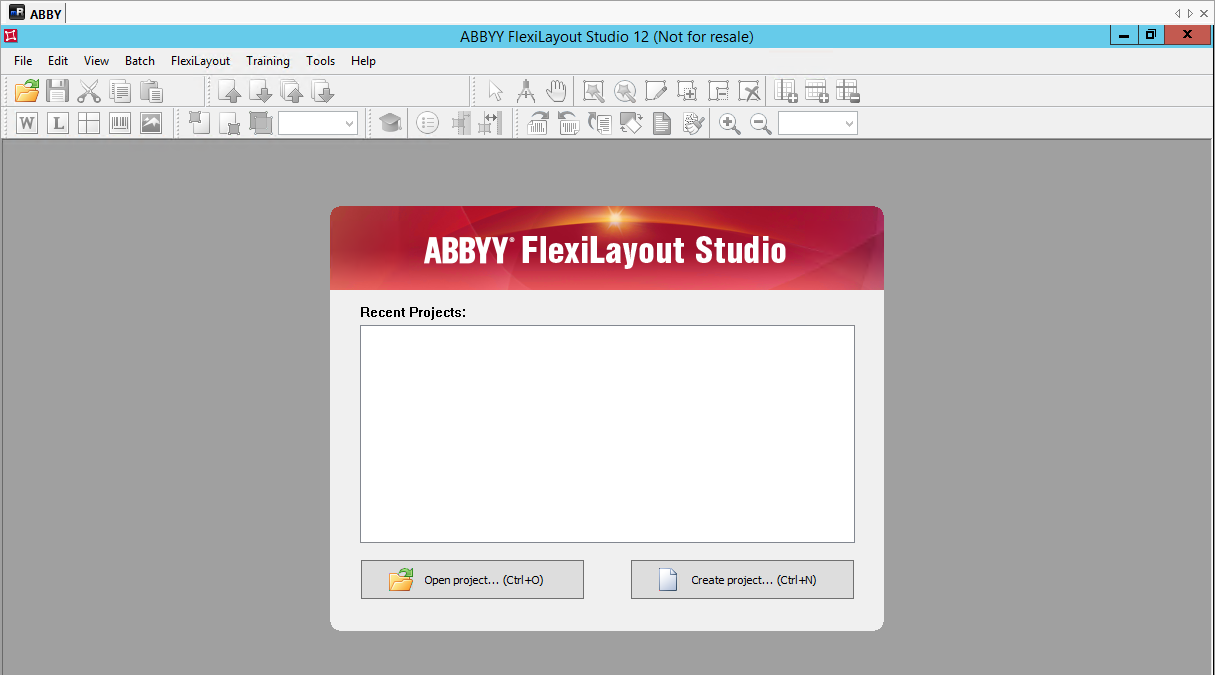Click the Save floppy disk icon
The width and height of the screenshot is (1215, 675).
tap(58, 92)
